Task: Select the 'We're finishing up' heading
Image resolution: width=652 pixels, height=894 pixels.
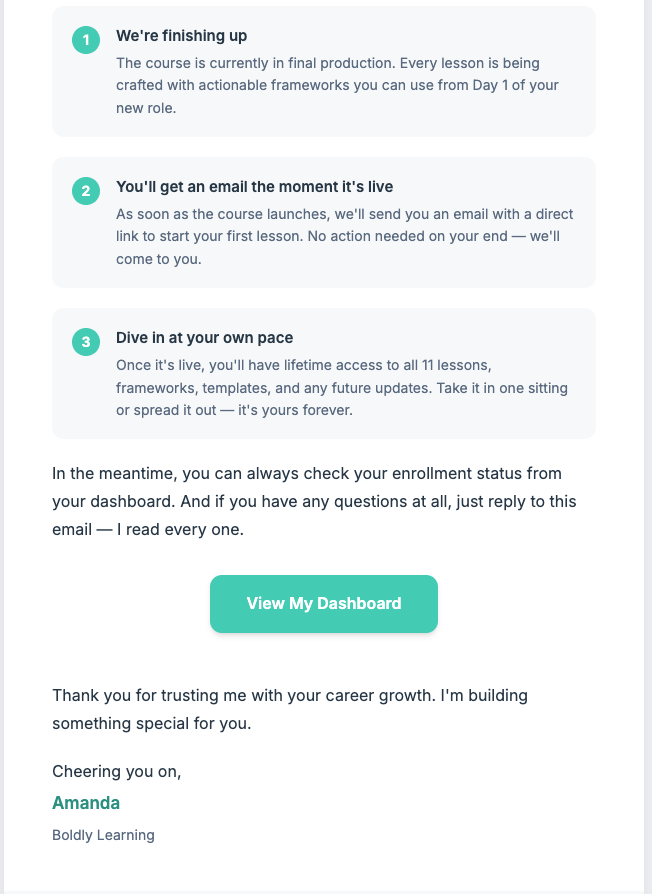Action: [x=183, y=35]
